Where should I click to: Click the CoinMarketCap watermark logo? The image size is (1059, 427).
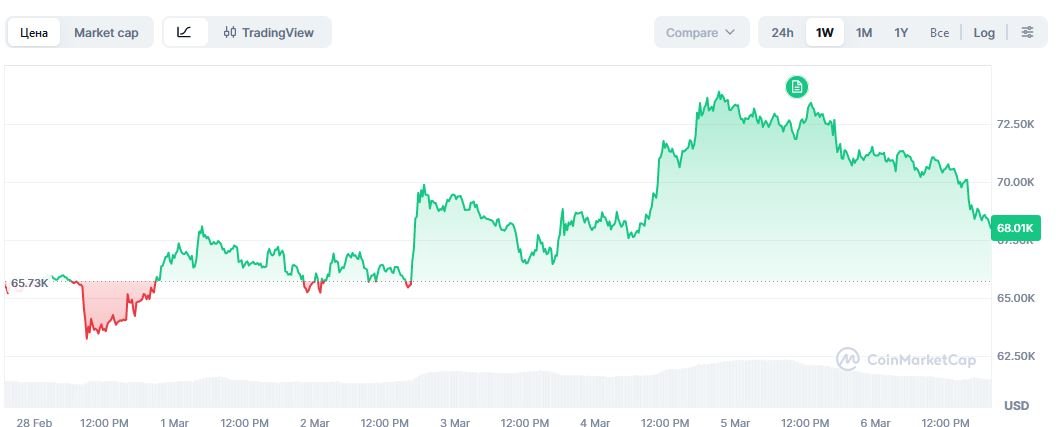point(906,359)
